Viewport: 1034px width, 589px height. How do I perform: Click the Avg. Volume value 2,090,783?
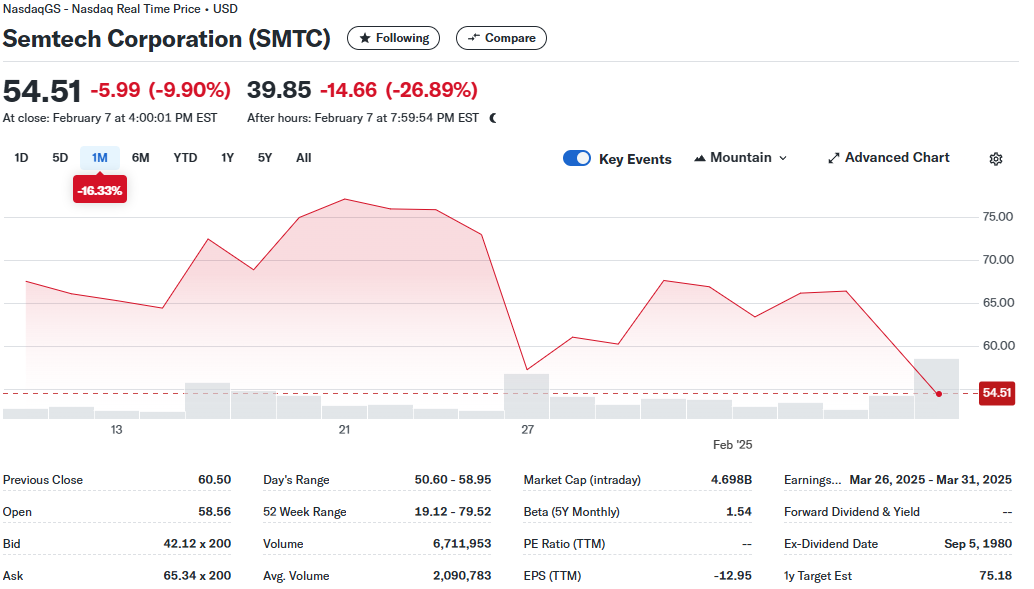[x=462, y=576]
